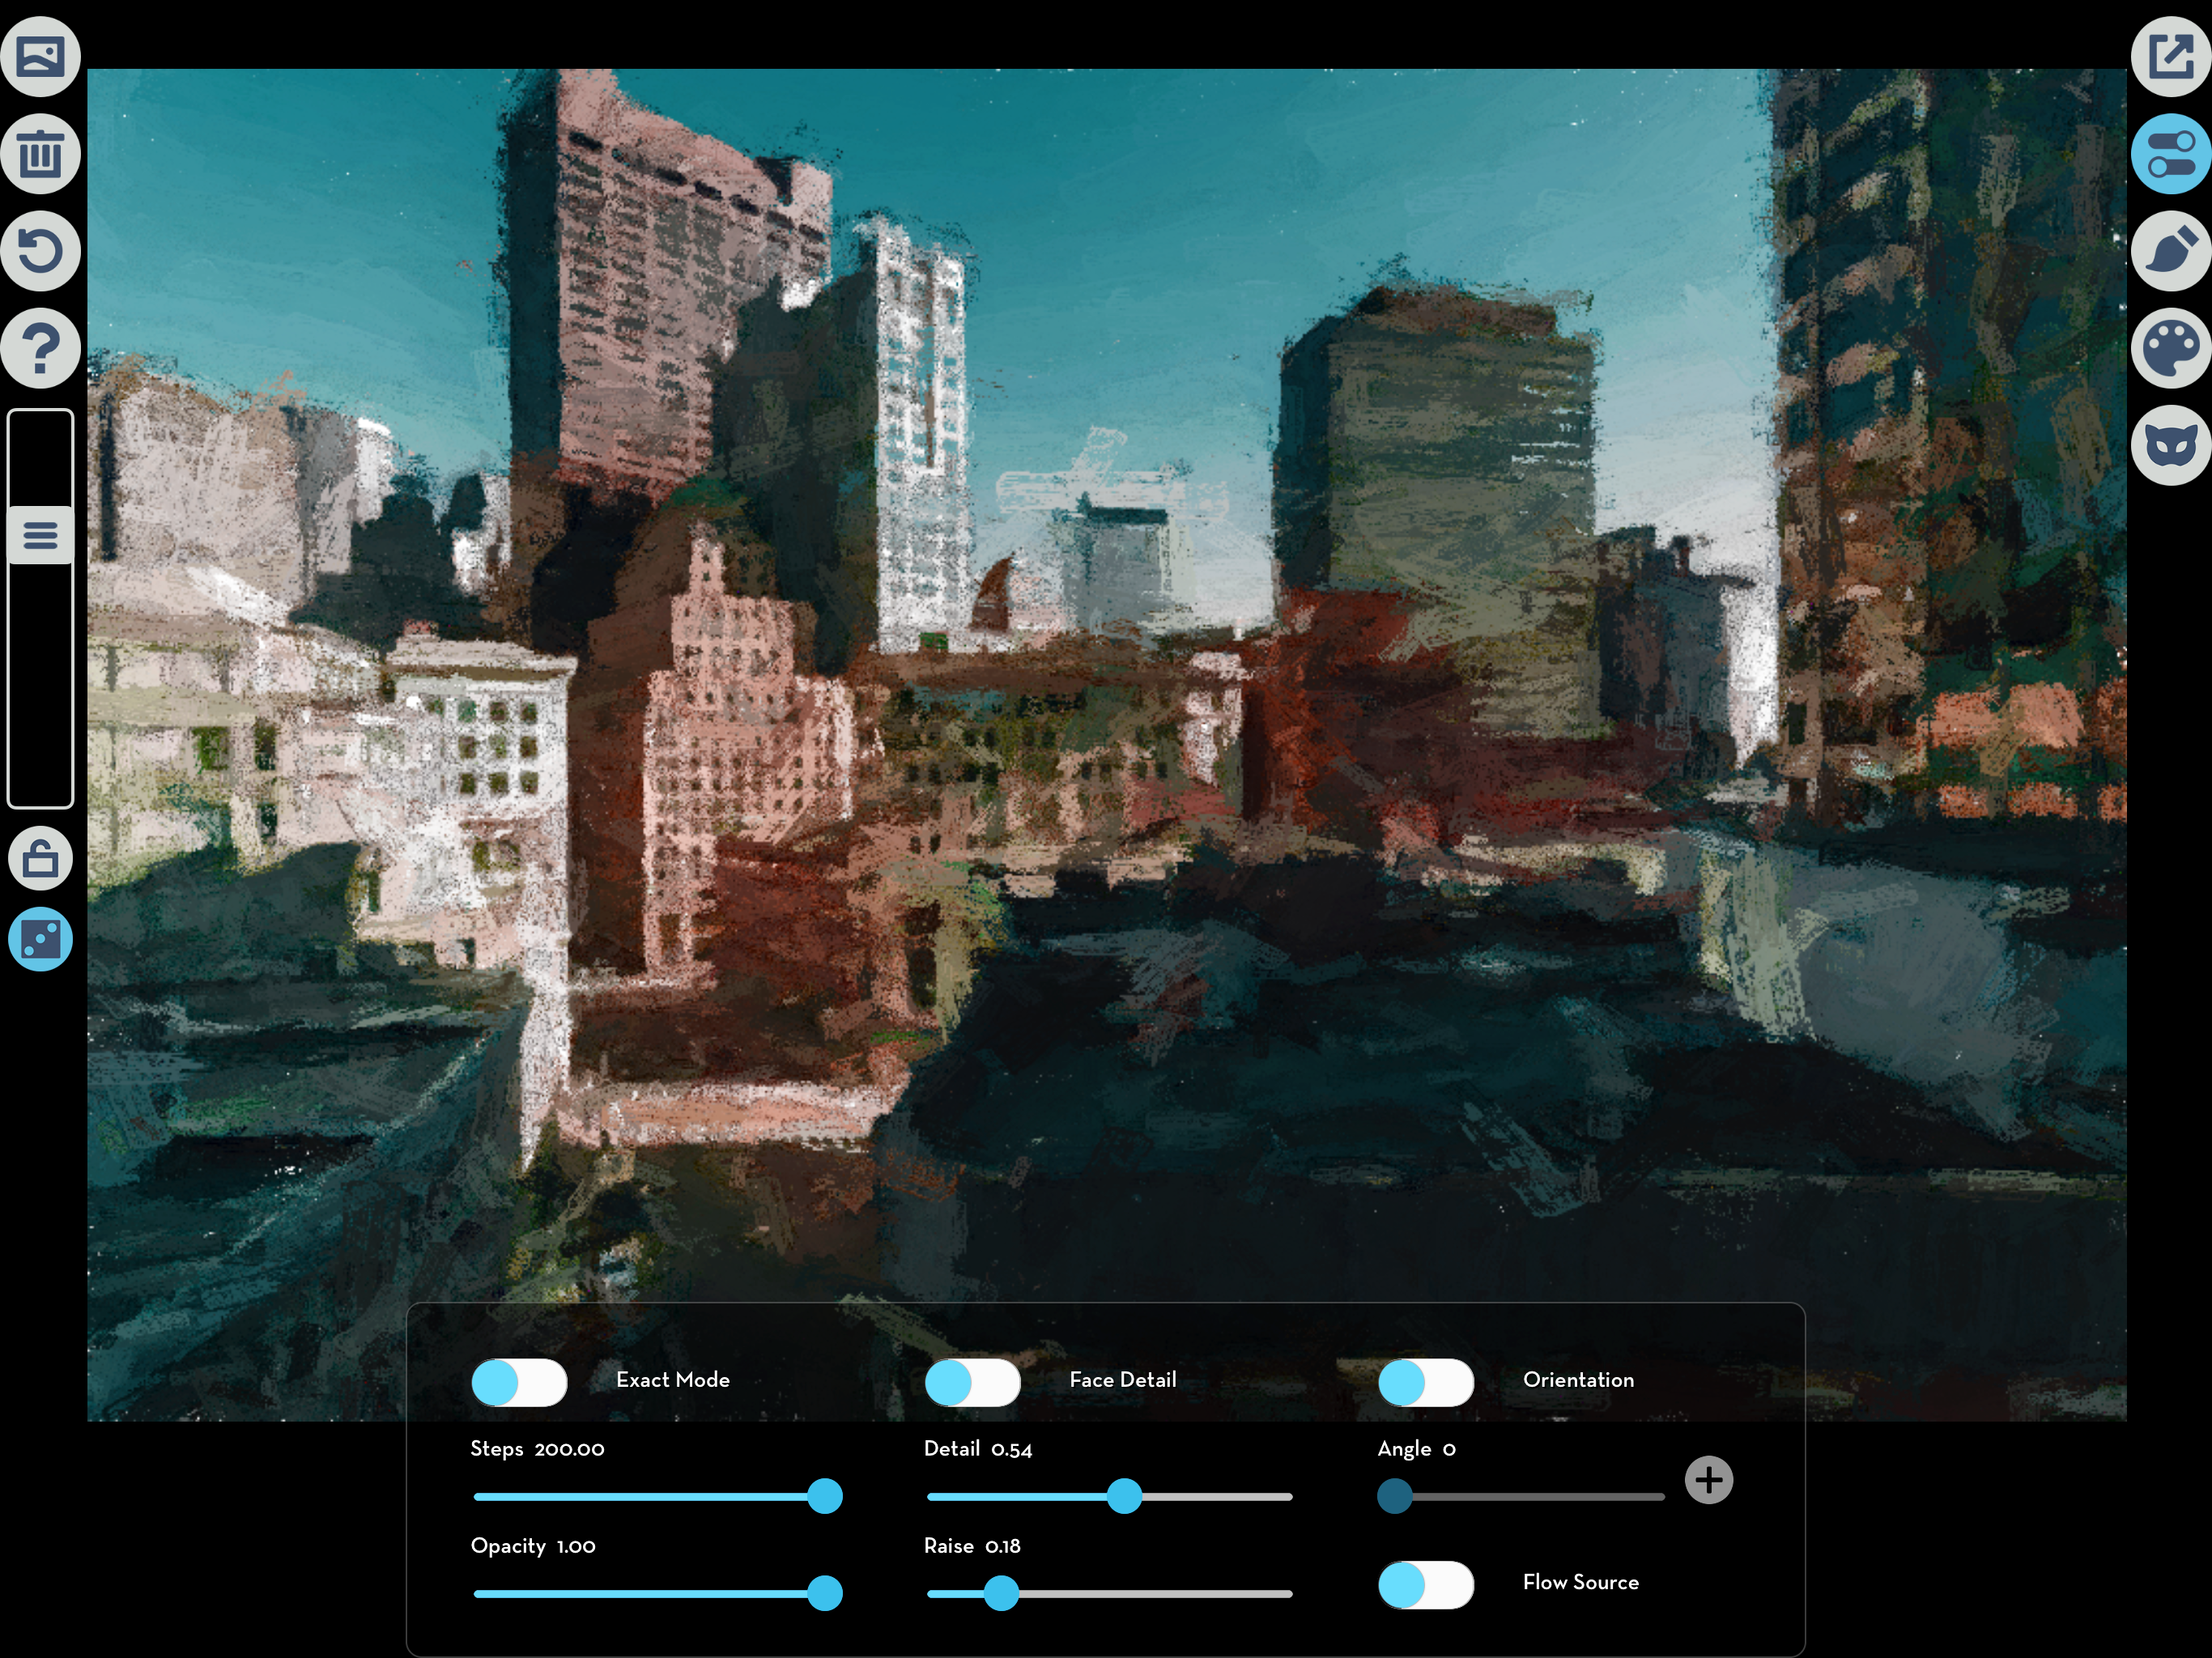Image resolution: width=2212 pixels, height=1658 pixels.
Task: Click the trash can delete icon
Action: pos(40,153)
